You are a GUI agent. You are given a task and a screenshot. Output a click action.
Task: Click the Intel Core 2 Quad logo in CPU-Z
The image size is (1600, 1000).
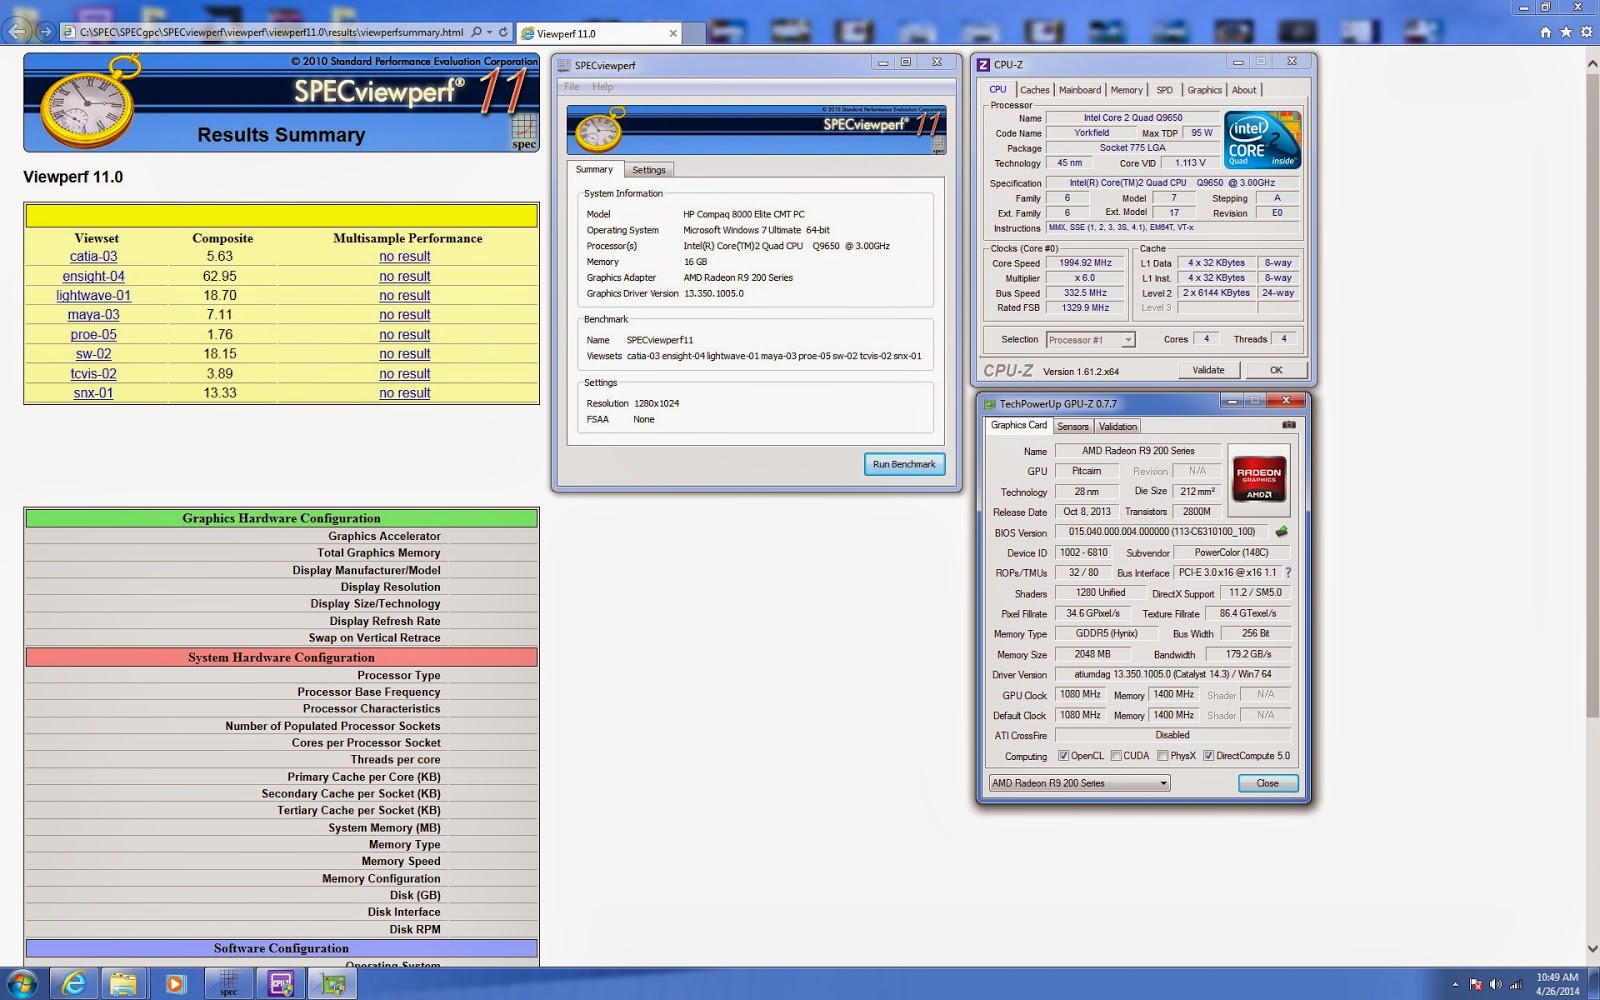[1263, 140]
